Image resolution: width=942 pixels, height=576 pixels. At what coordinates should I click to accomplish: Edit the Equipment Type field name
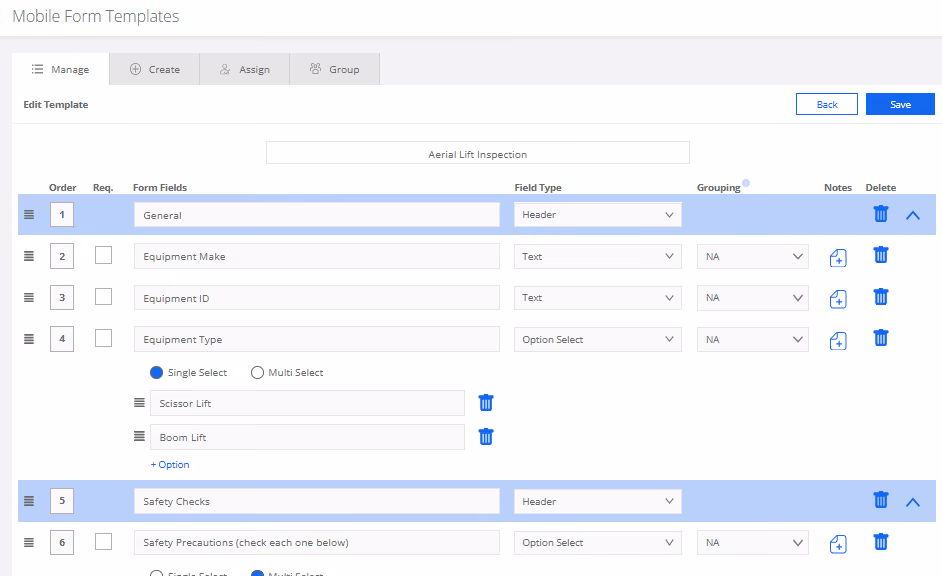317,339
